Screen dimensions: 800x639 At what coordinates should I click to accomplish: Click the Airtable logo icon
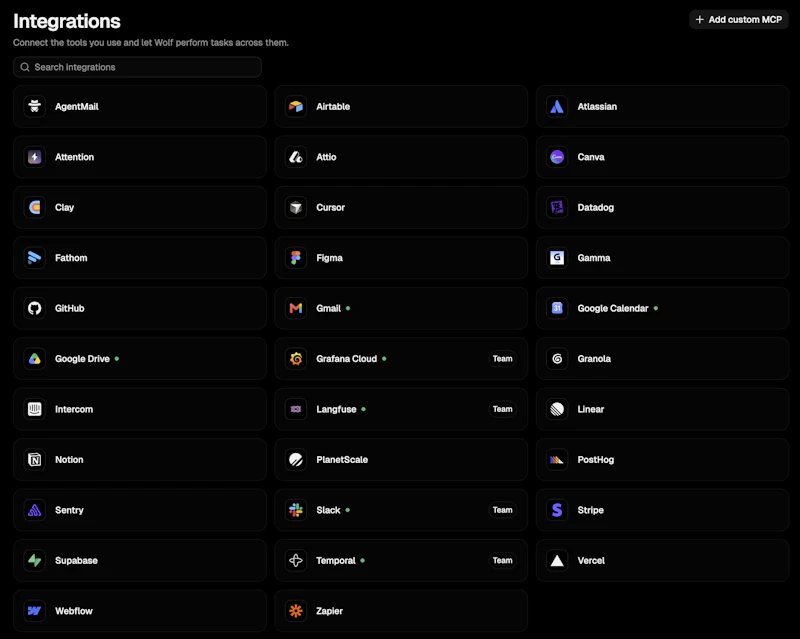click(x=296, y=106)
